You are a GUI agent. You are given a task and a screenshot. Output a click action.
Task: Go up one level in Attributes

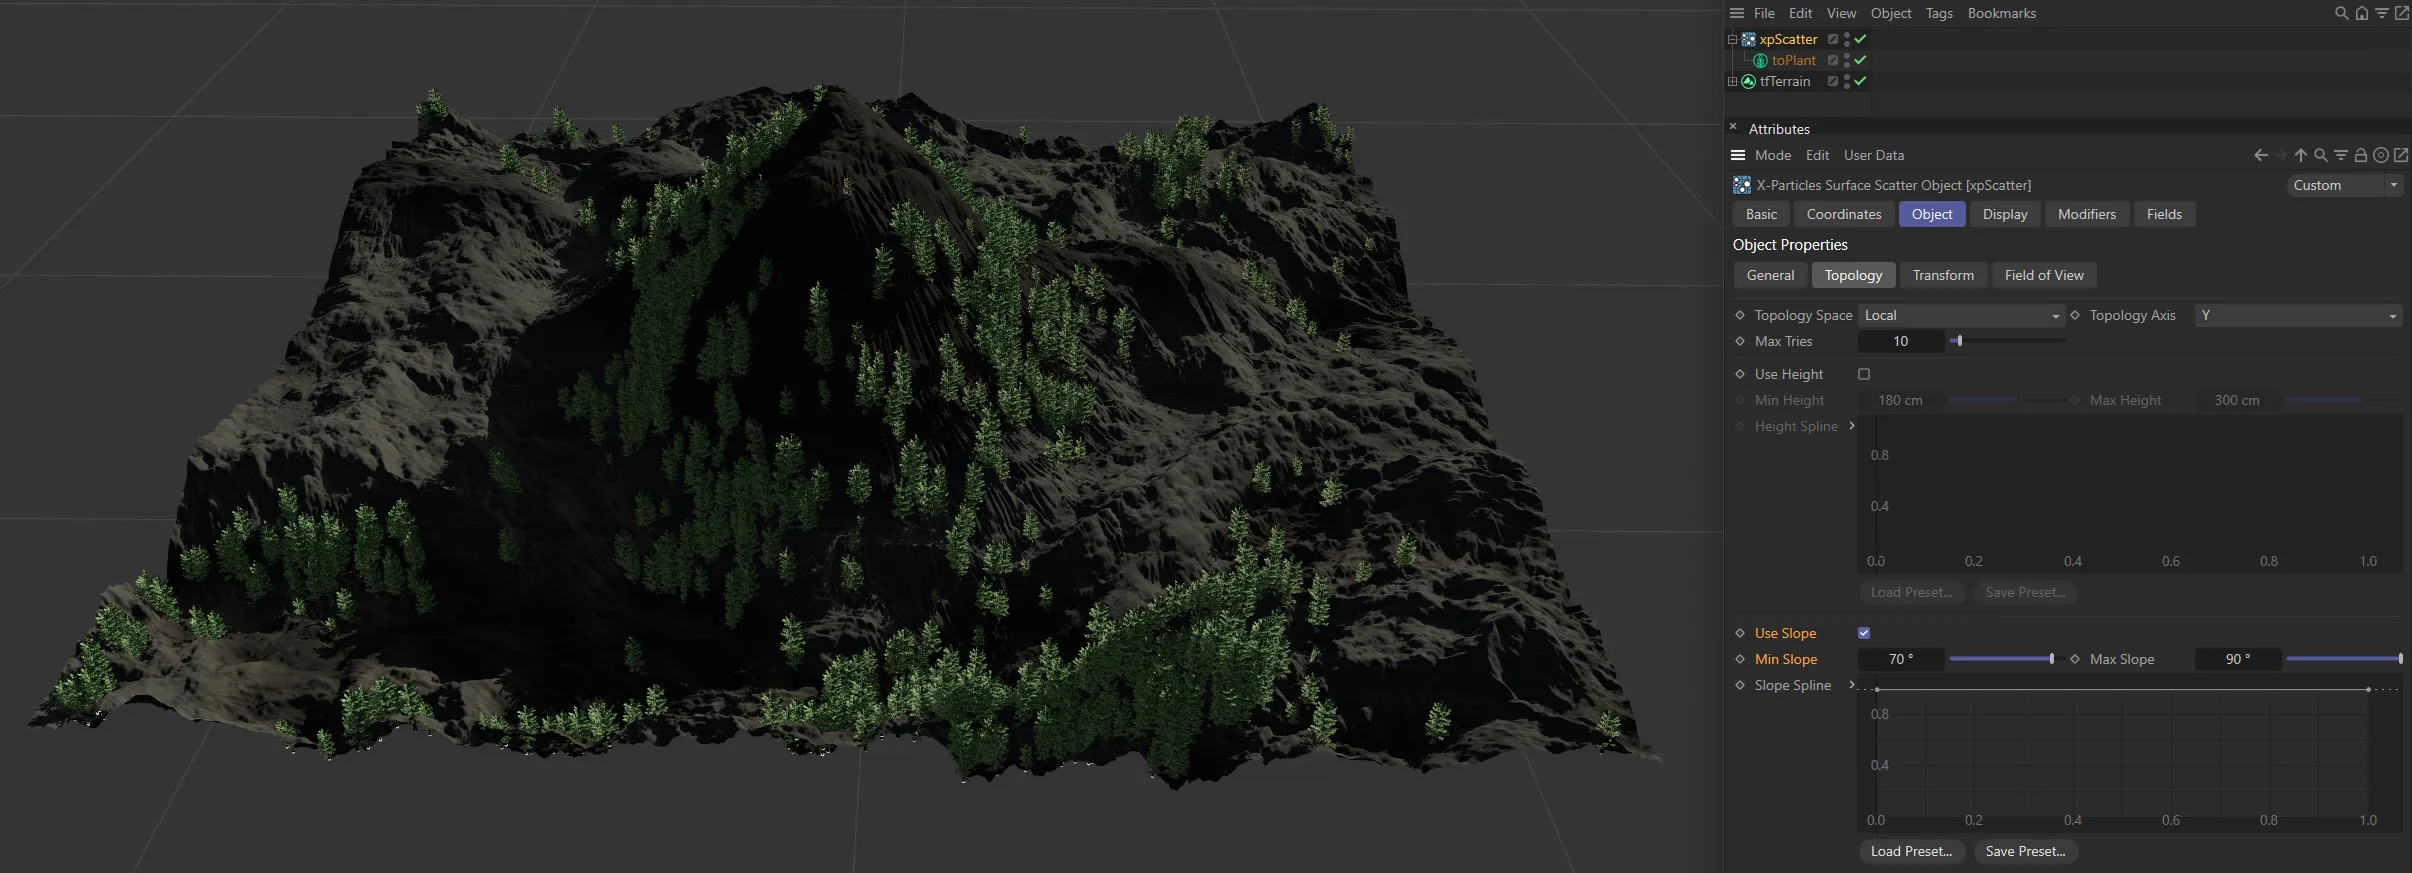pyautogui.click(x=2300, y=155)
